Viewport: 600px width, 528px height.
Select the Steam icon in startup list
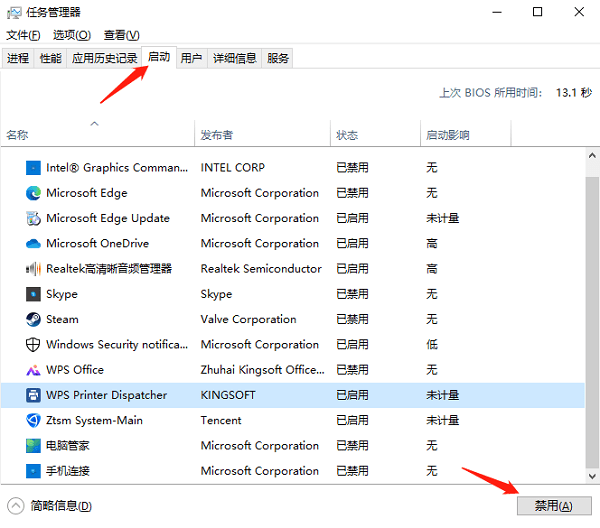click(x=33, y=319)
